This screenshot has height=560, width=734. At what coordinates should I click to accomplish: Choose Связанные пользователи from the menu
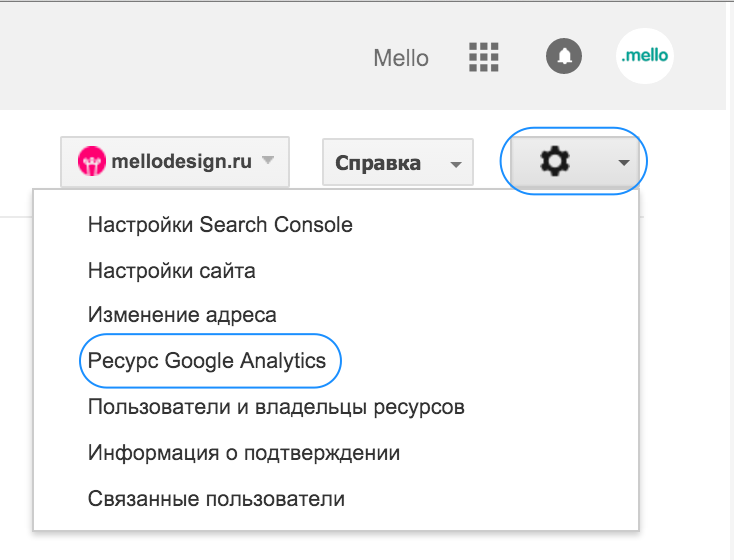216,498
